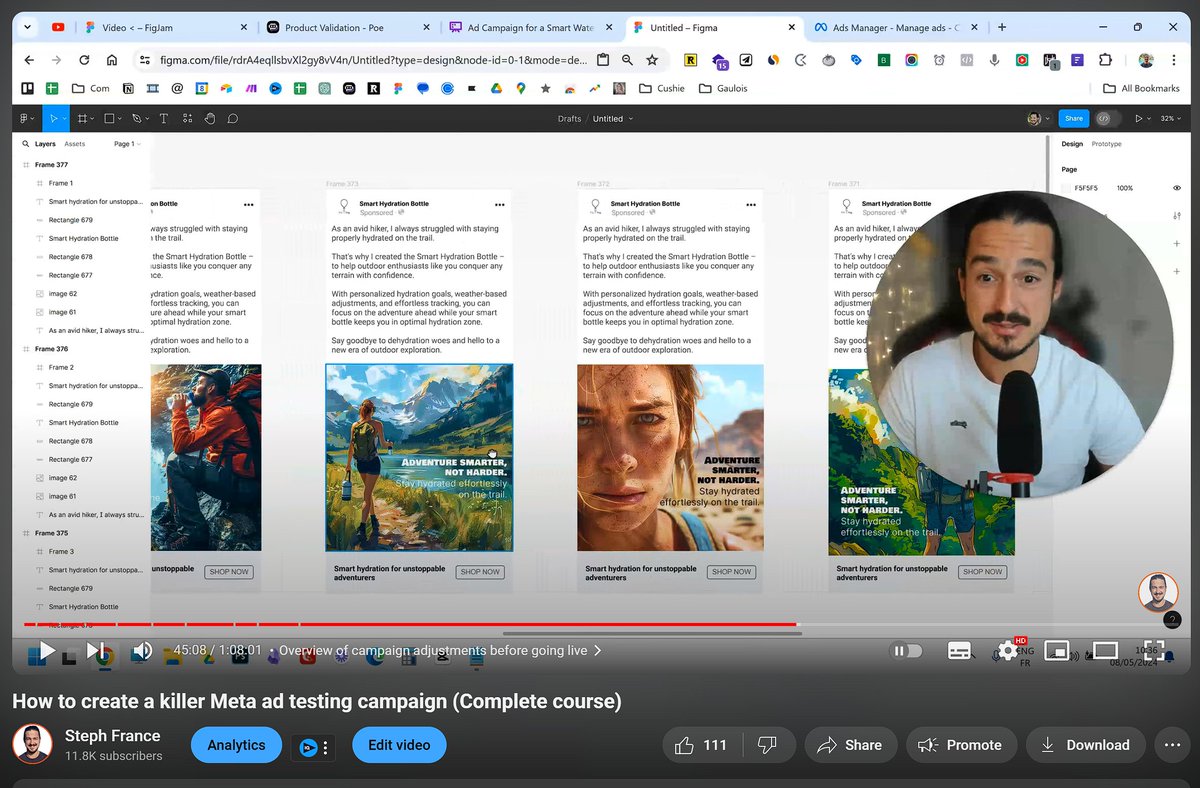Open the Steph France channel link

[x=112, y=736]
